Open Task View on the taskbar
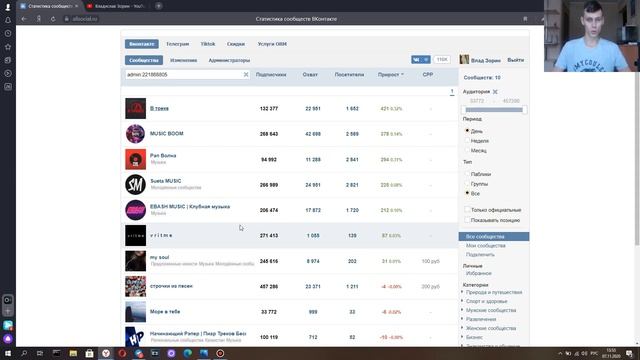640x360 pixels. (40, 353)
